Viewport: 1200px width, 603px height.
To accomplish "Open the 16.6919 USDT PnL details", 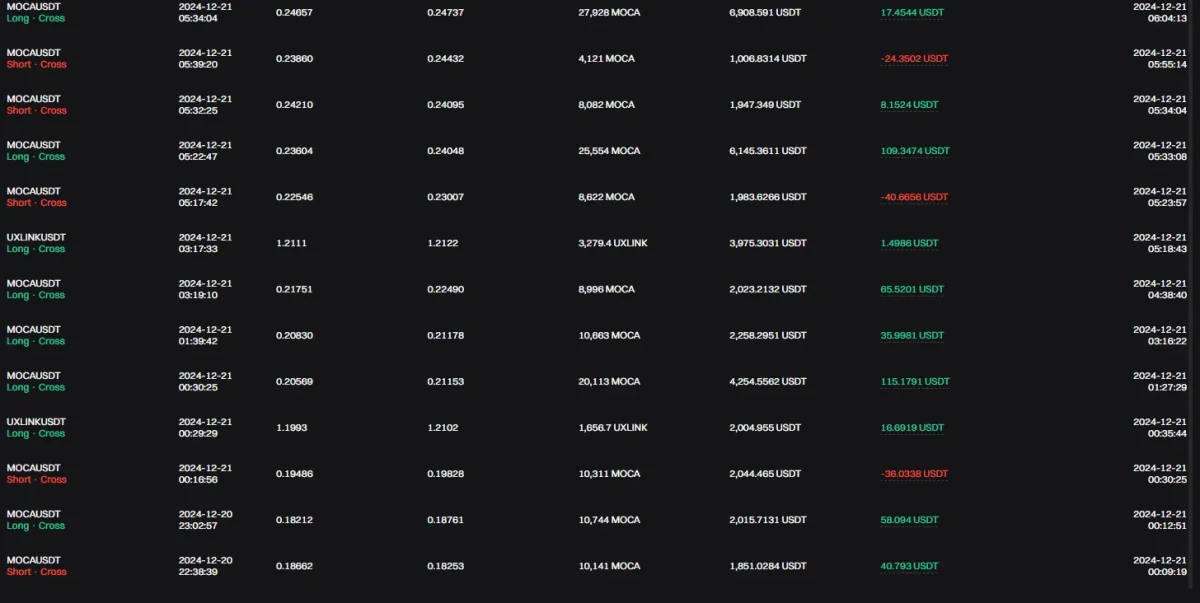I will (x=912, y=427).
